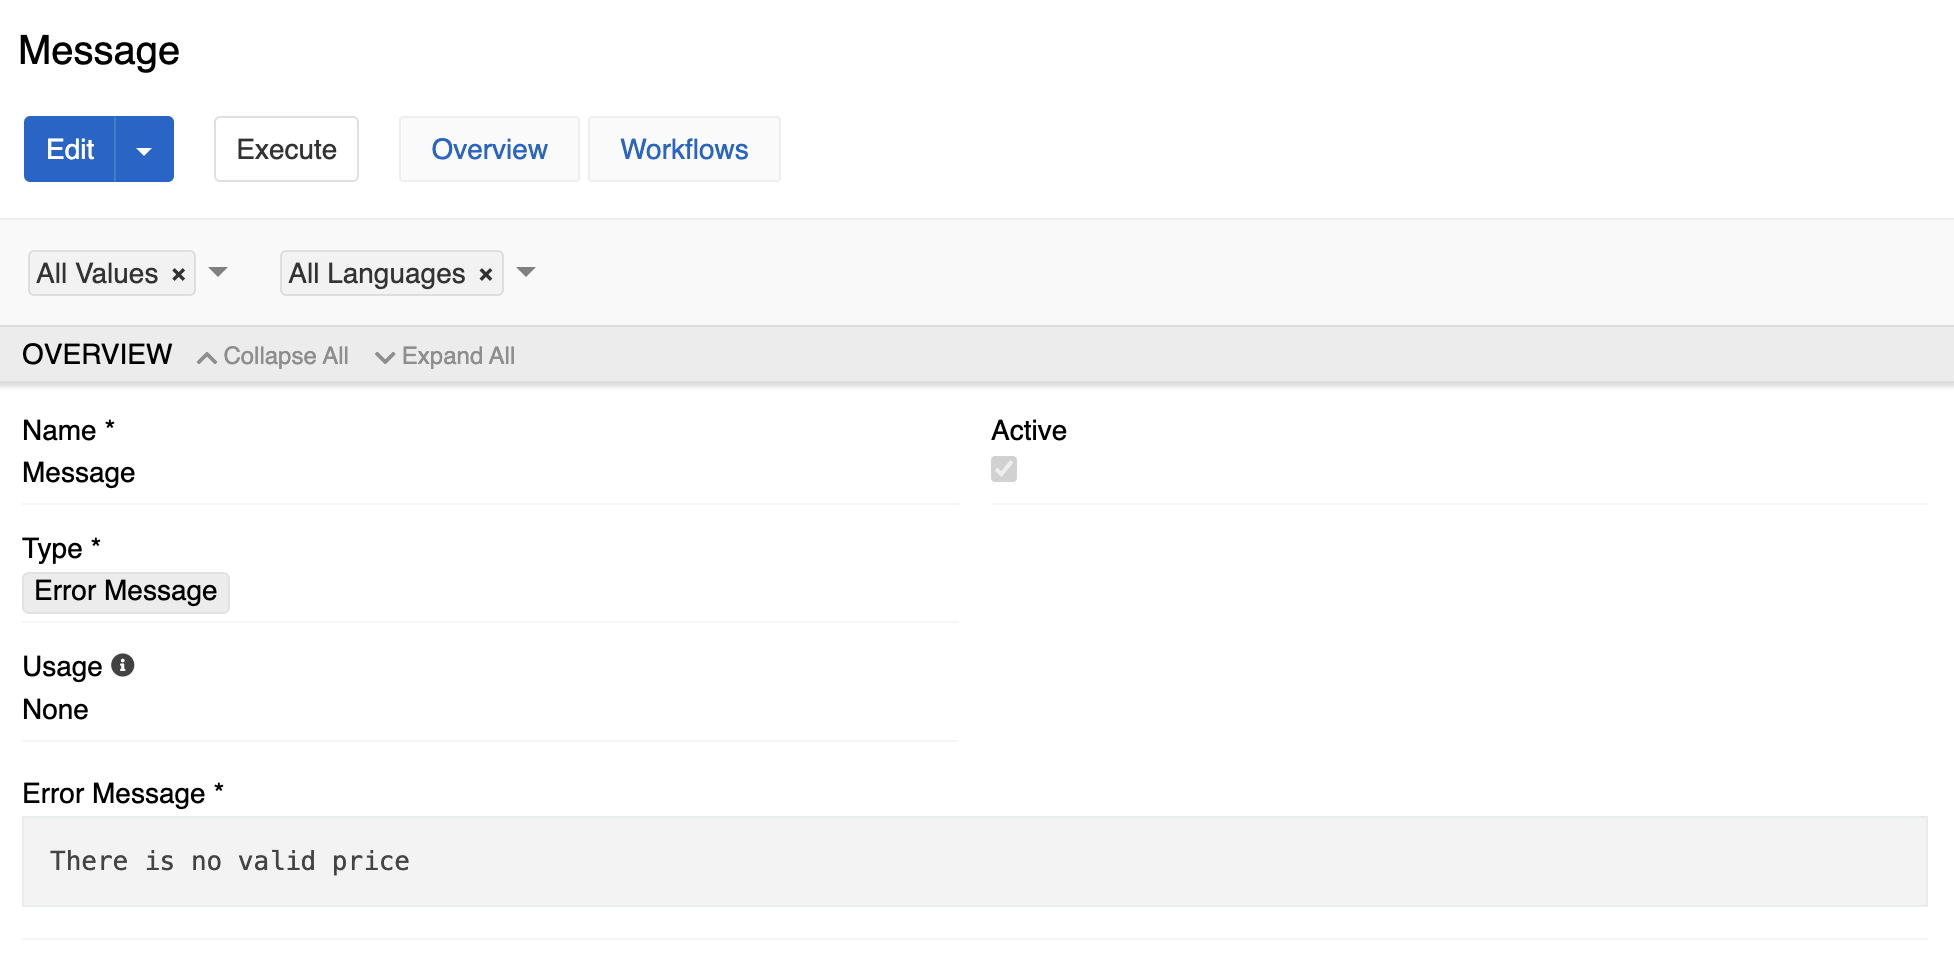
Task: Remove the All Values filter tag
Action: click(x=179, y=274)
